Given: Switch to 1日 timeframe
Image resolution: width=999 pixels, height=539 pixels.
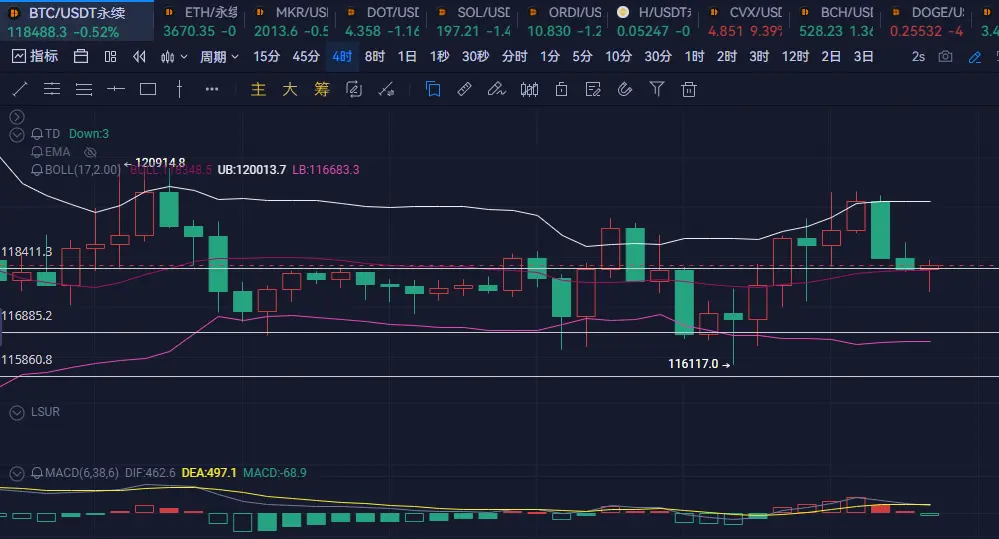Looking at the screenshot, I should coord(407,57).
